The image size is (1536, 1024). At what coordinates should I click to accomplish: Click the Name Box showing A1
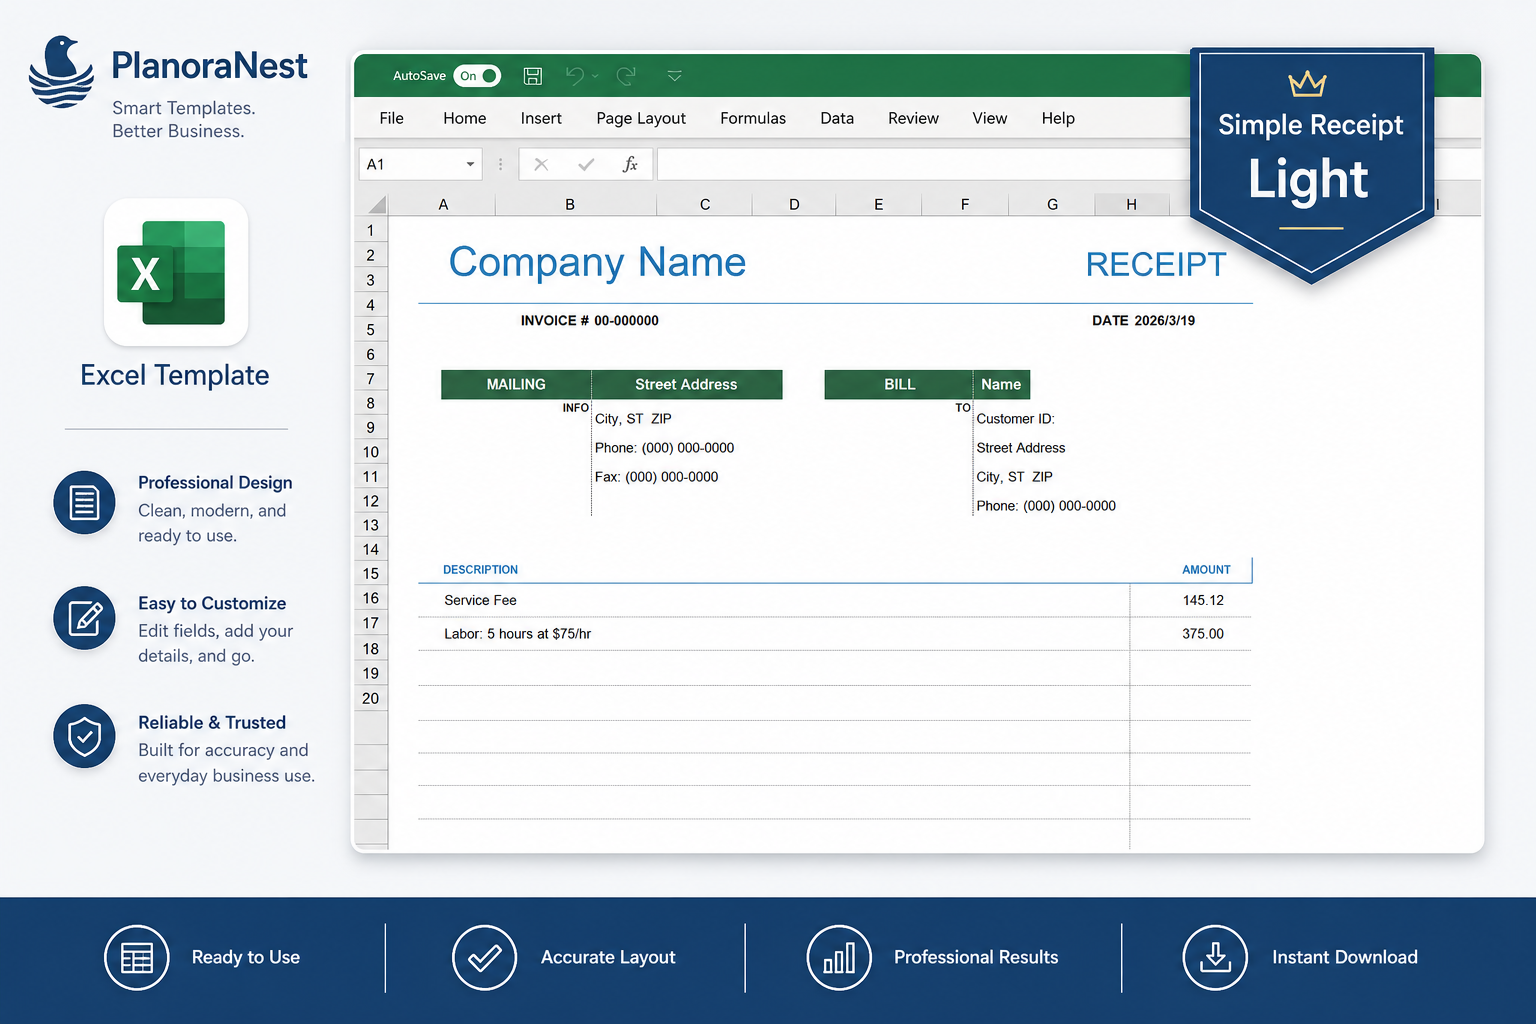[x=420, y=164]
